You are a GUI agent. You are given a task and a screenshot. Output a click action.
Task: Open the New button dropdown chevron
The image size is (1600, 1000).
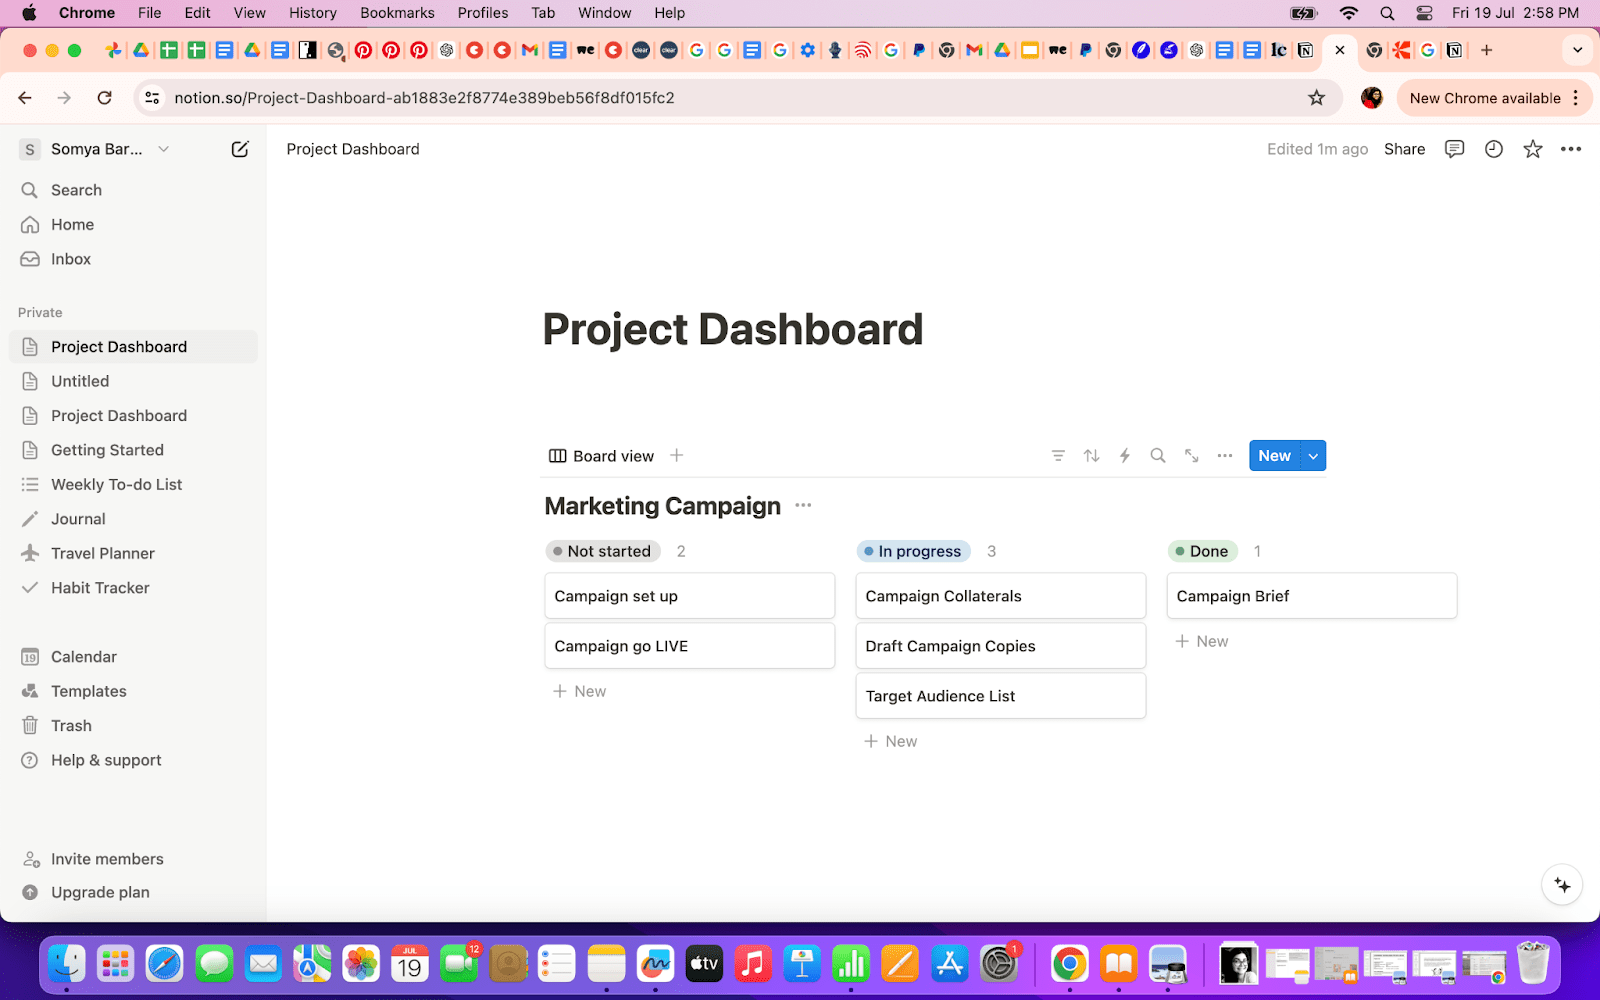tap(1312, 455)
